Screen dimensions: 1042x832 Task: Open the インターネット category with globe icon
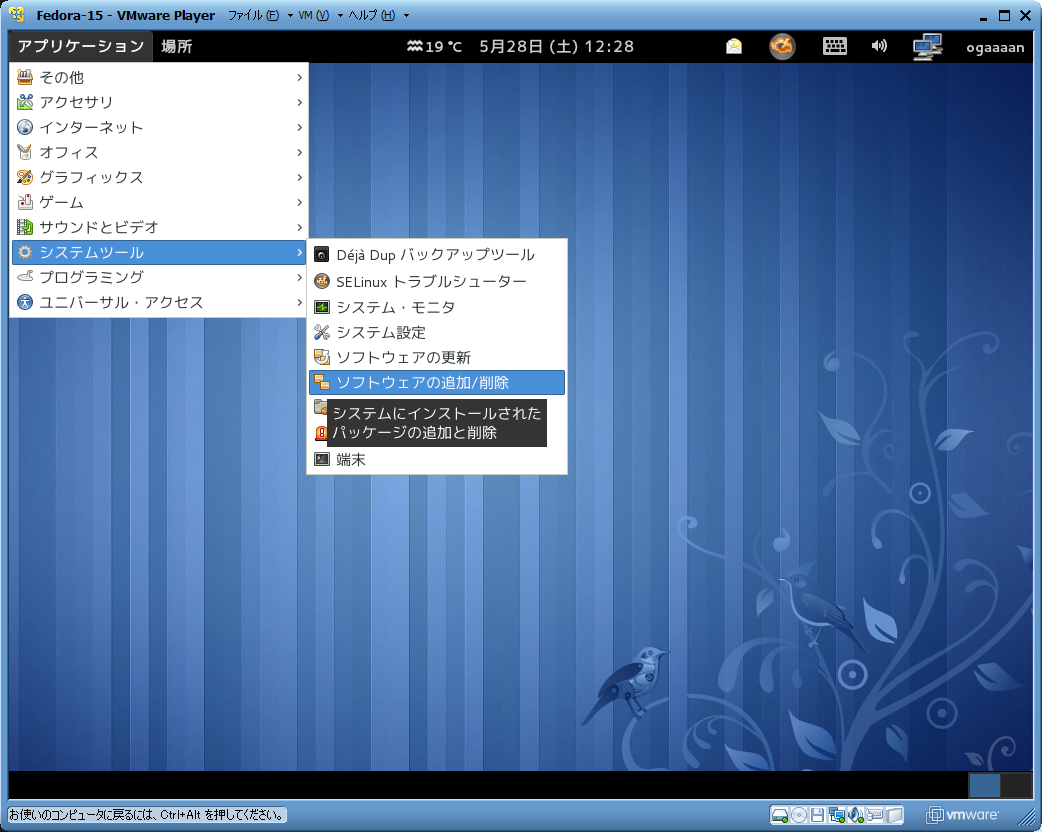click(159, 128)
